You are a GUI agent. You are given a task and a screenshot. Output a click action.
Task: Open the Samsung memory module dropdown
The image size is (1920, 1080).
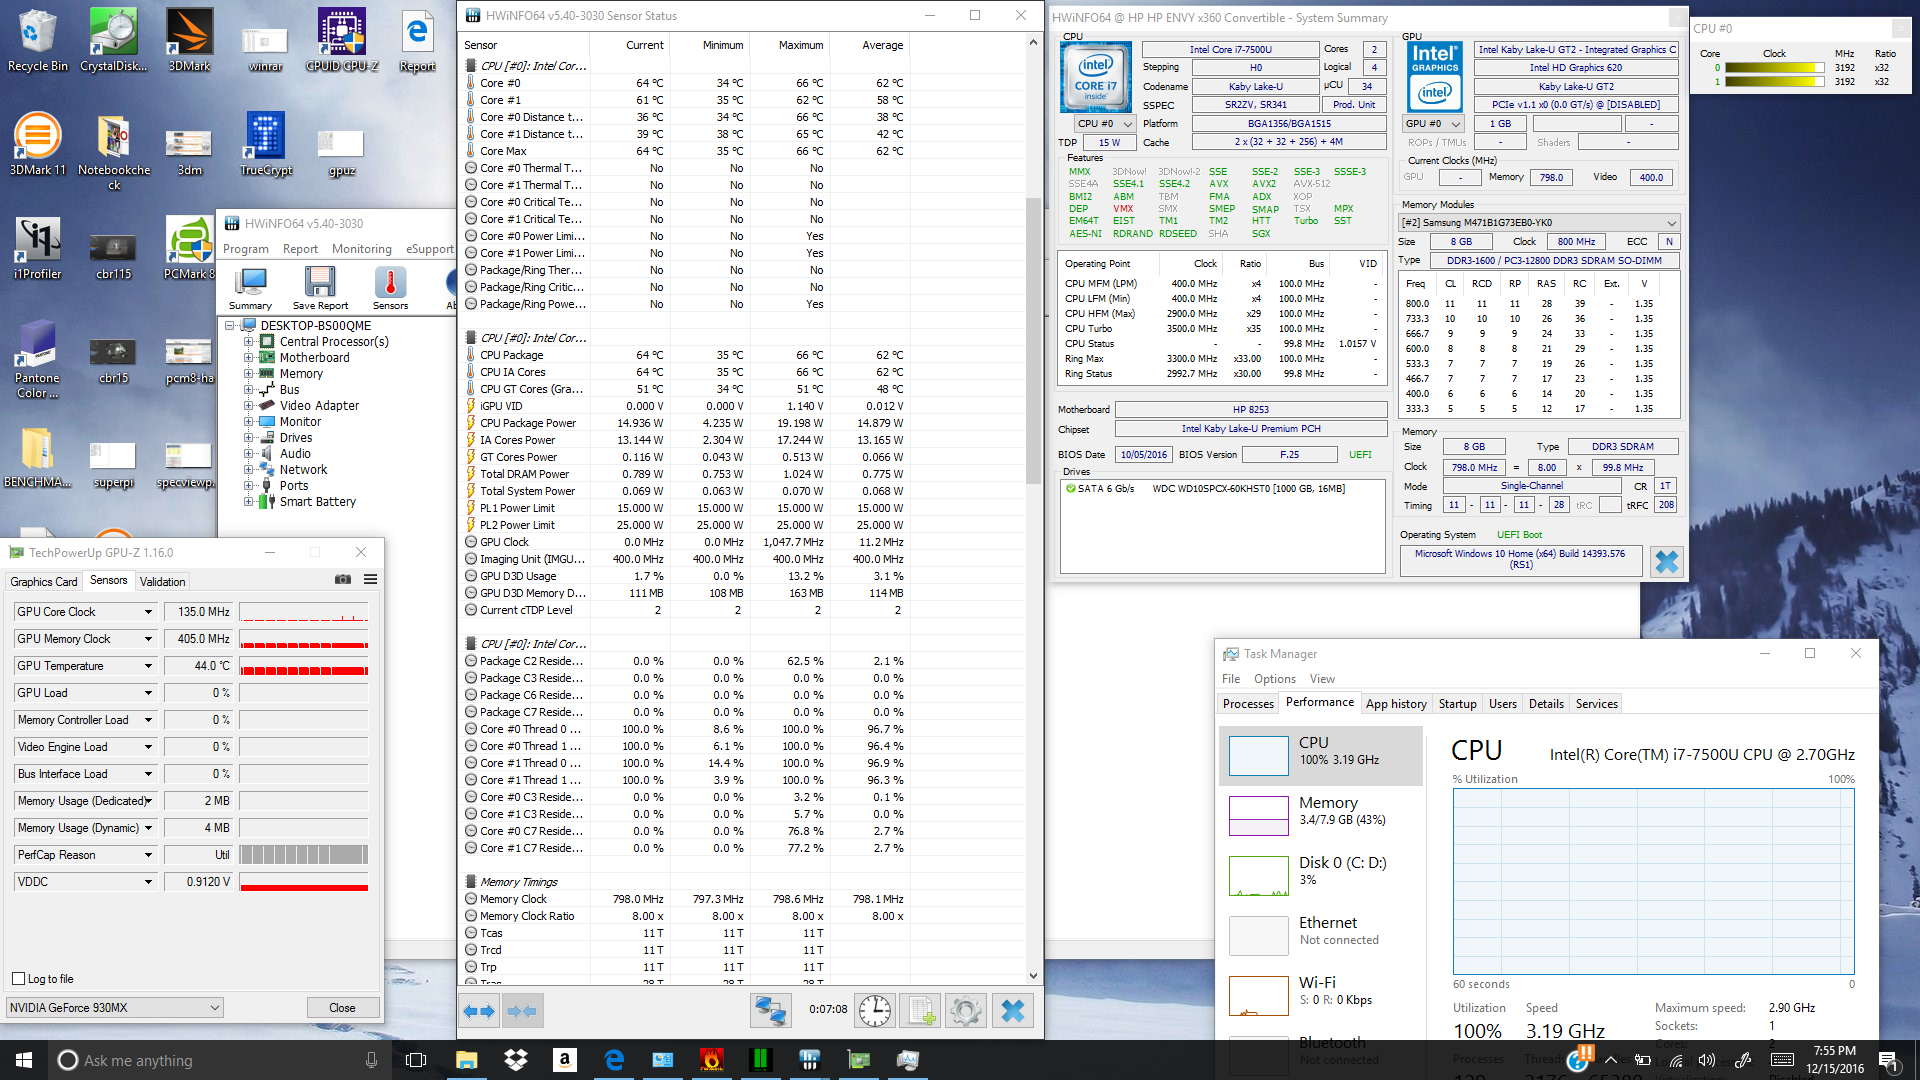(x=1538, y=223)
